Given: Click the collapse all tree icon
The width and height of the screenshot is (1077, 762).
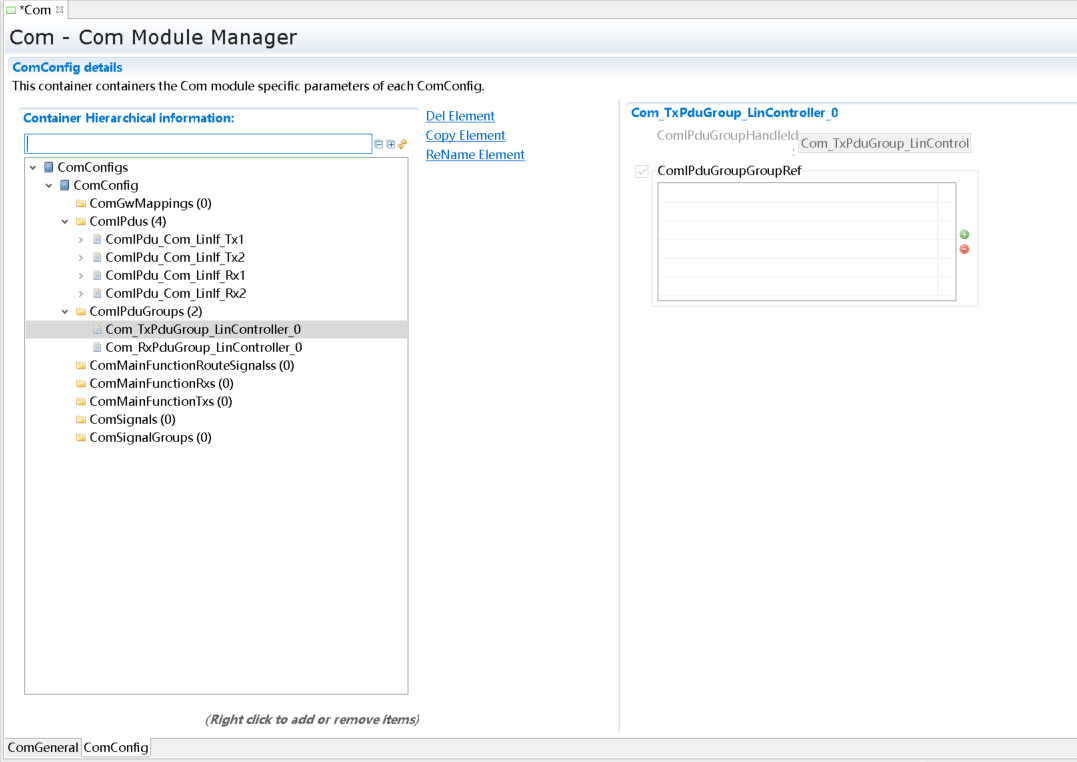Looking at the screenshot, I should pyautogui.click(x=379, y=145).
